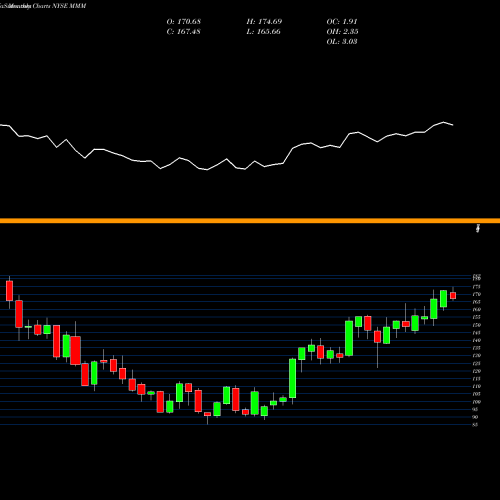
Task: Click the 140 price axis label
Action: point(477,340)
